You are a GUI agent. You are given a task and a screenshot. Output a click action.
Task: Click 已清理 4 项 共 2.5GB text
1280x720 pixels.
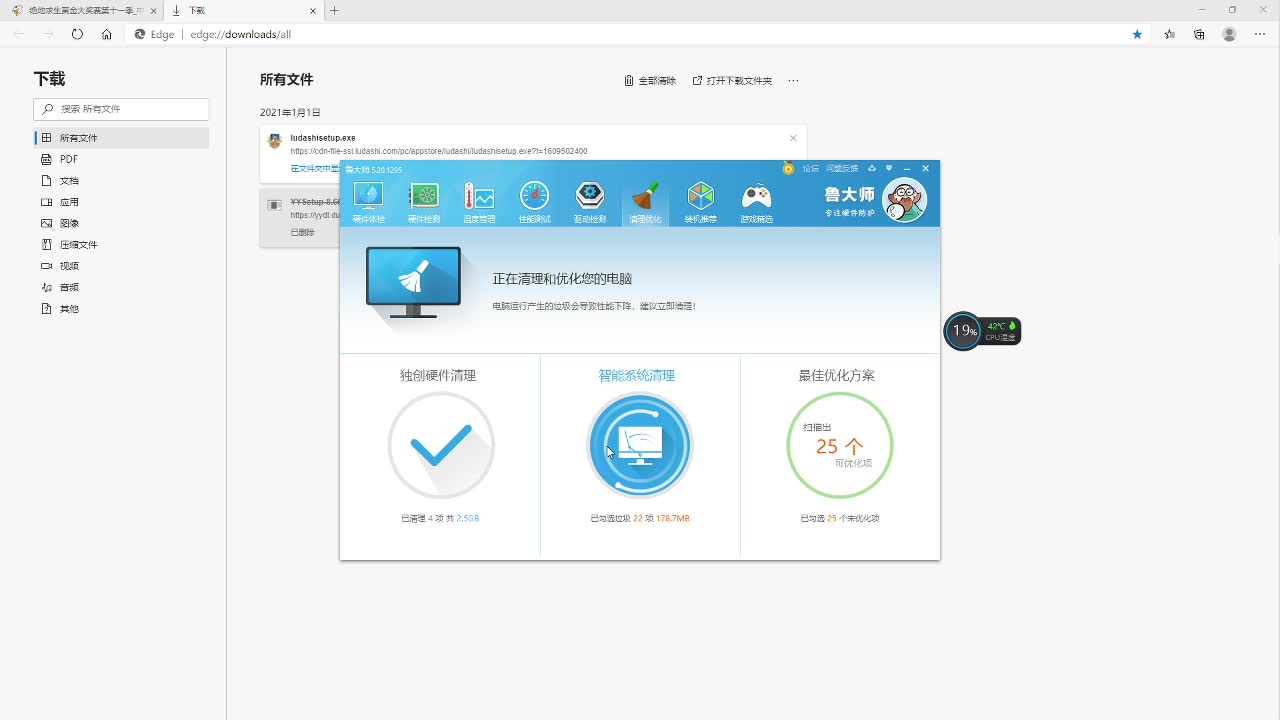440,518
